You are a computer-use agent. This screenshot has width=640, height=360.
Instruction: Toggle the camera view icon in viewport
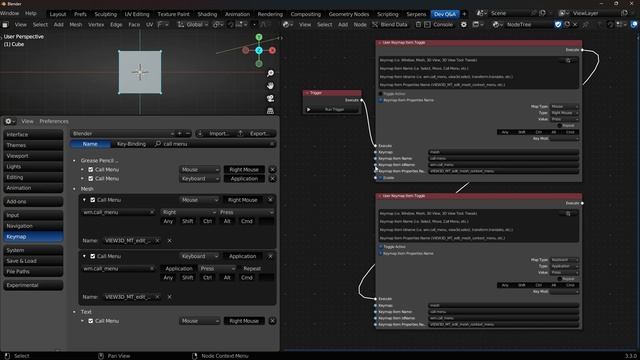(x=270, y=98)
